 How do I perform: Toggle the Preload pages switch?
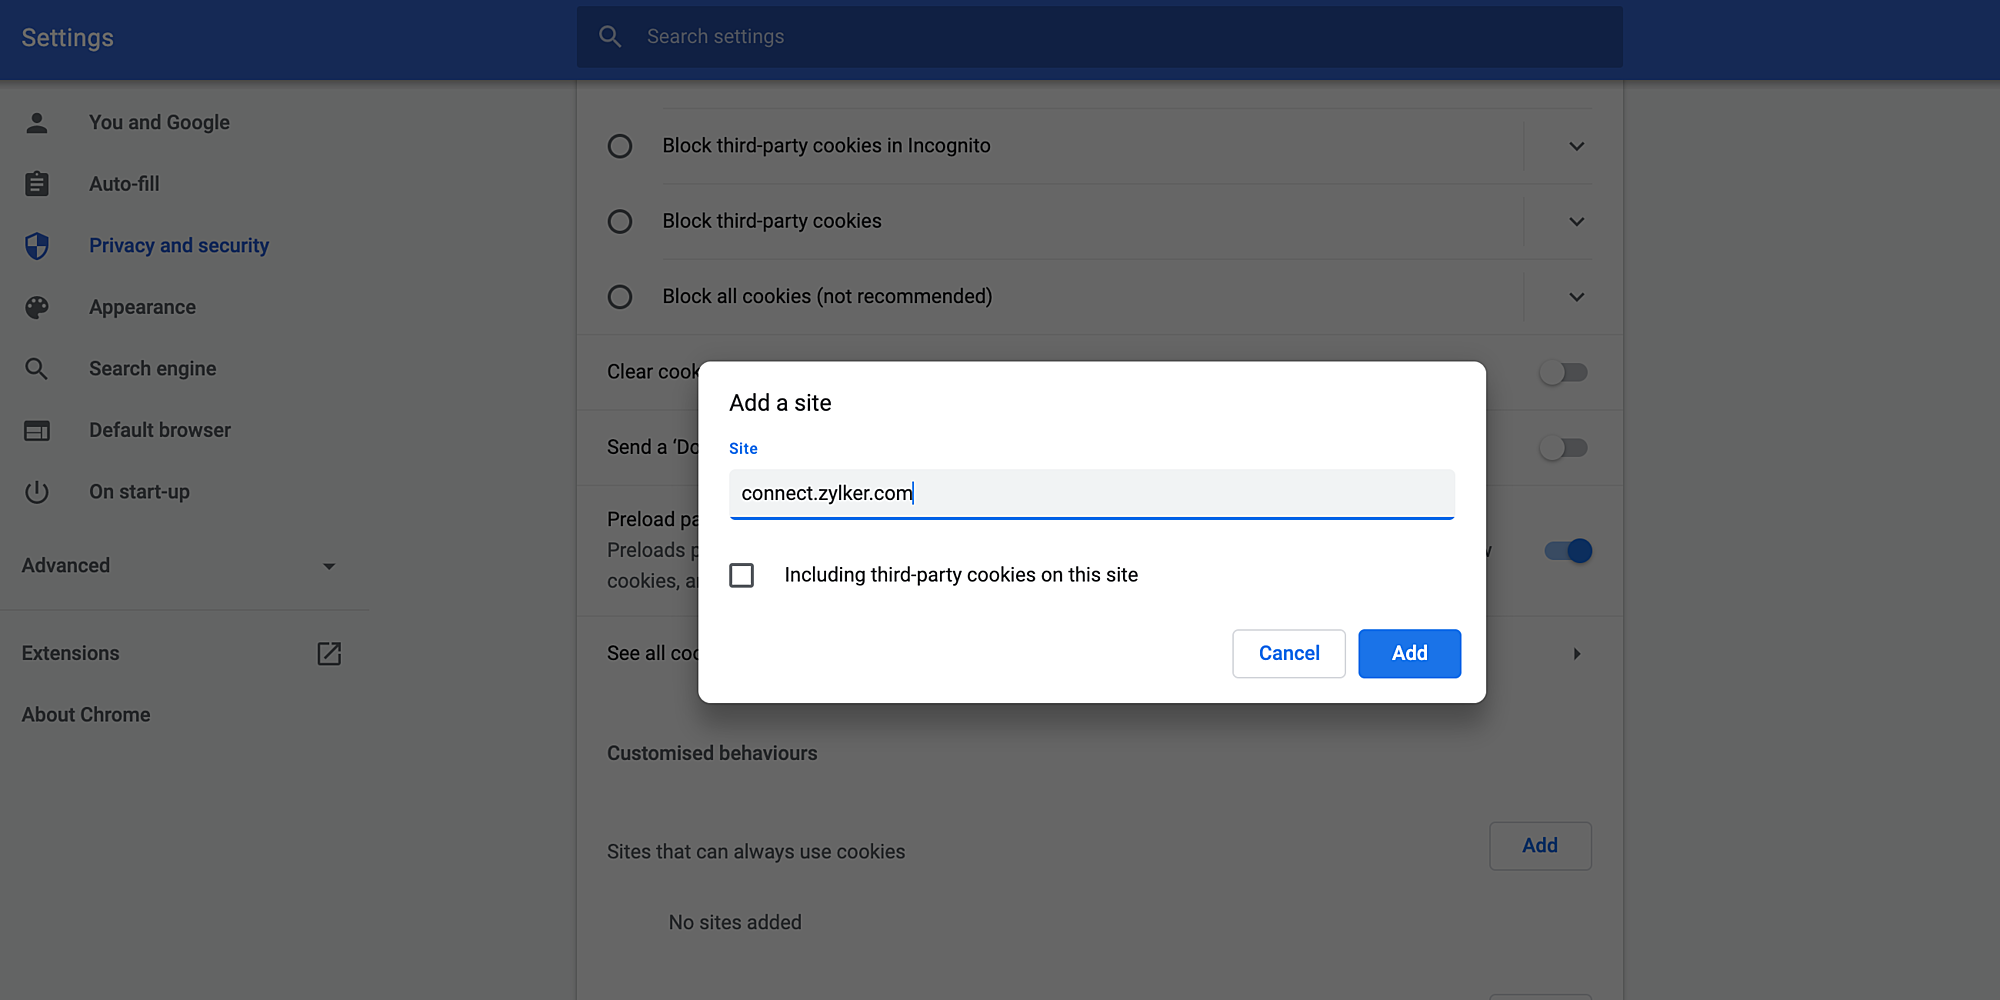pyautogui.click(x=1567, y=551)
